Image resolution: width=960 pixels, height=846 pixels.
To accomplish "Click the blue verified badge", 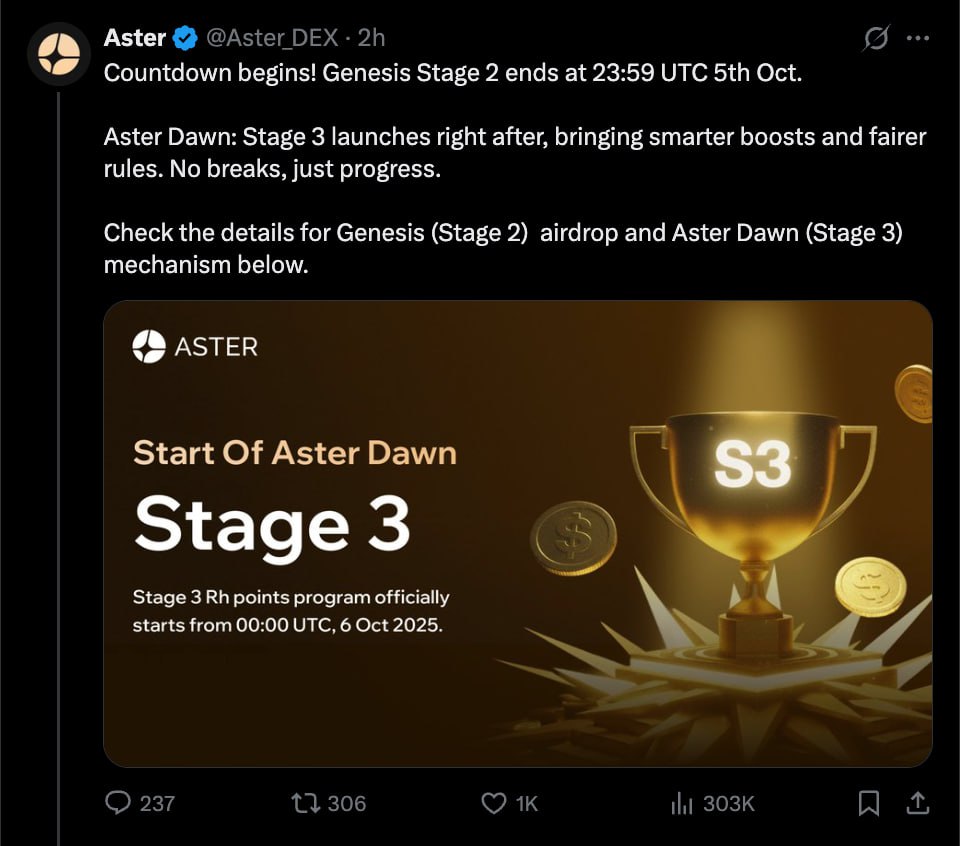I will coord(185,38).
